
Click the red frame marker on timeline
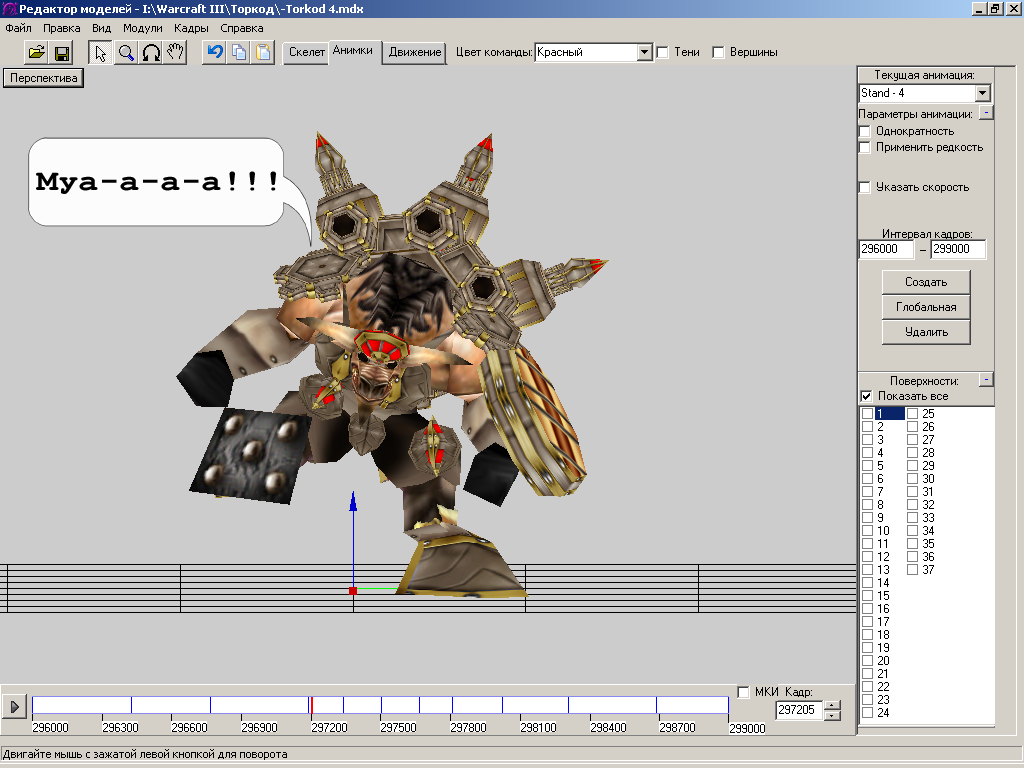tap(312, 705)
